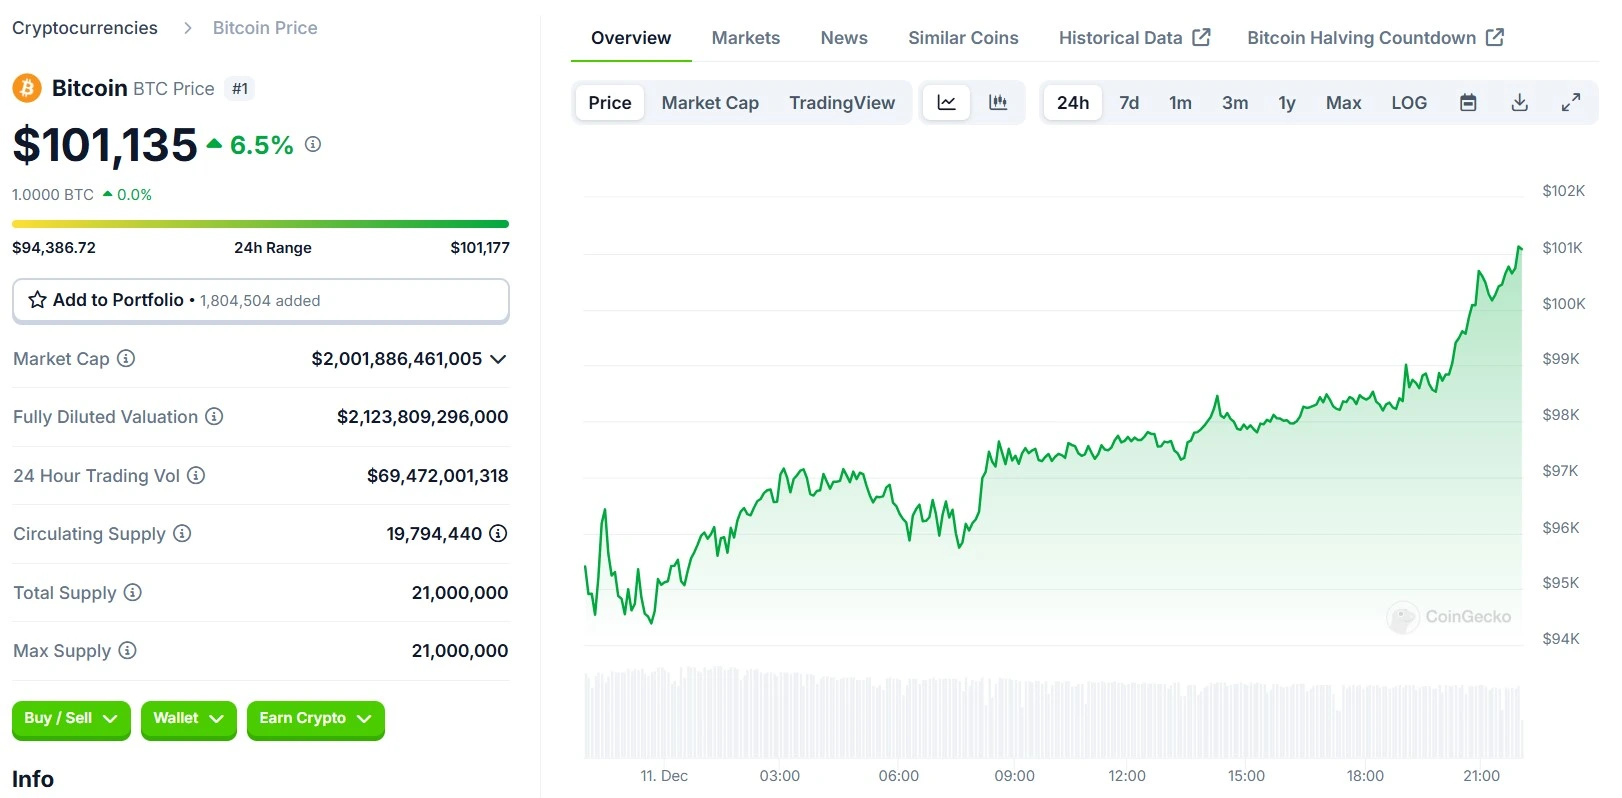The width and height of the screenshot is (1622, 798).
Task: Open the Buy / Sell dropdown
Action: coord(71,719)
